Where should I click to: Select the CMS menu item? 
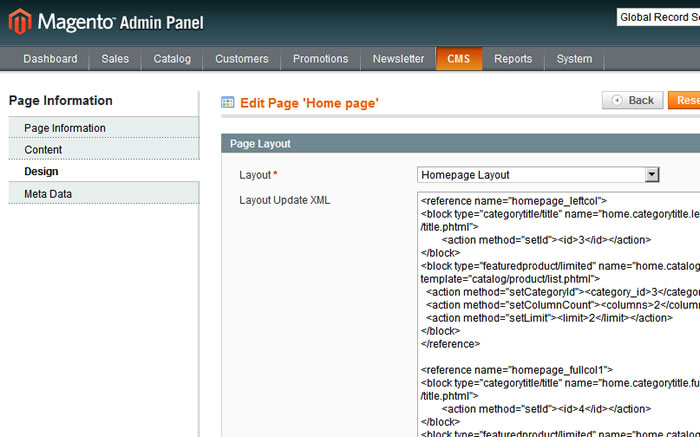point(459,59)
